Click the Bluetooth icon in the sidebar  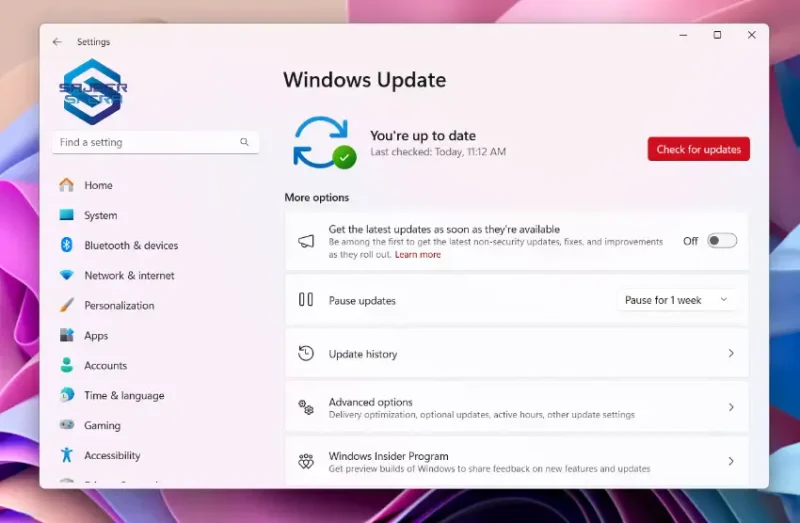tap(66, 245)
